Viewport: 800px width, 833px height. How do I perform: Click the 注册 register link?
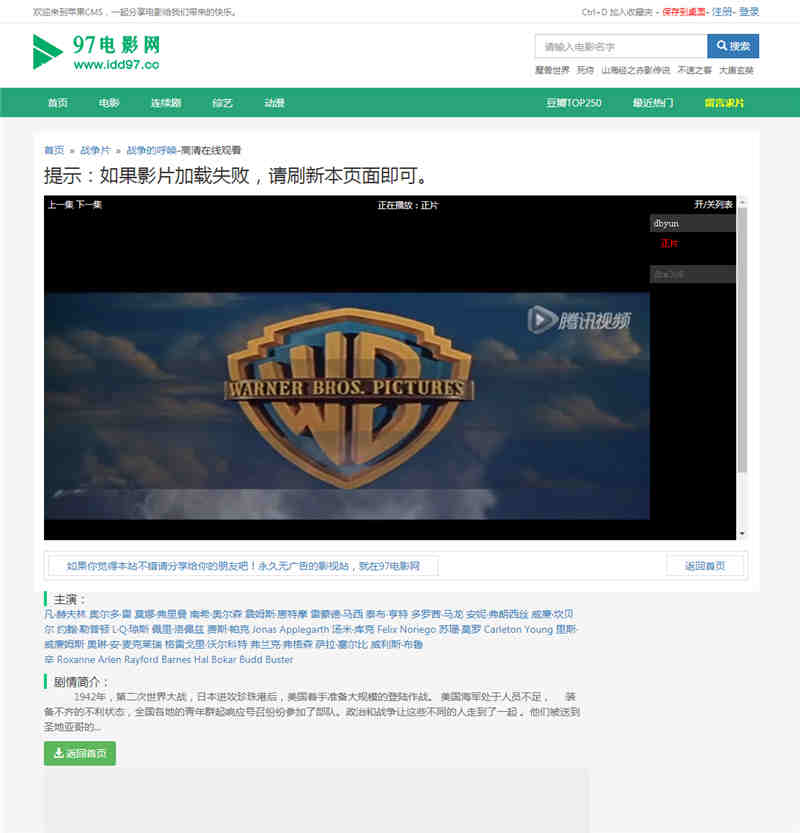pyautogui.click(x=722, y=12)
